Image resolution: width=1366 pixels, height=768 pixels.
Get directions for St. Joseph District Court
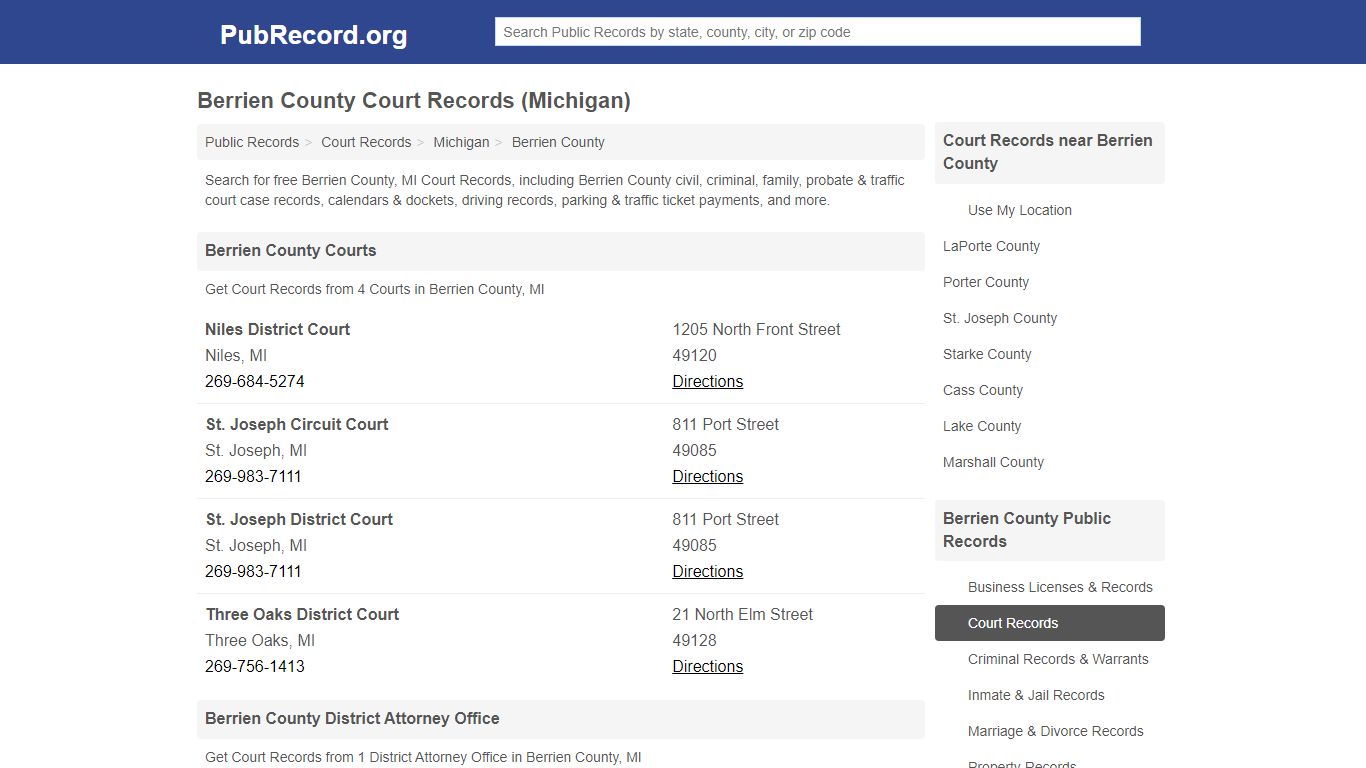708,571
